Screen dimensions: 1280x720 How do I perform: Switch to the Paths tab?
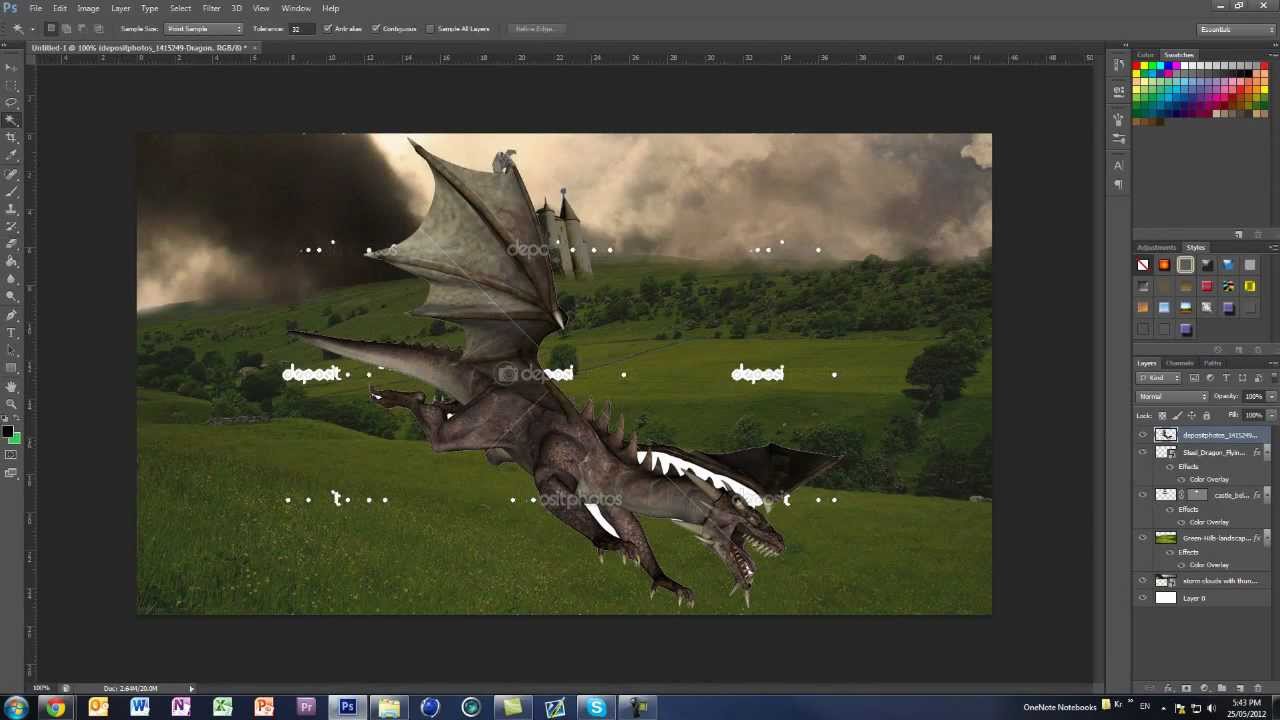coord(1212,363)
